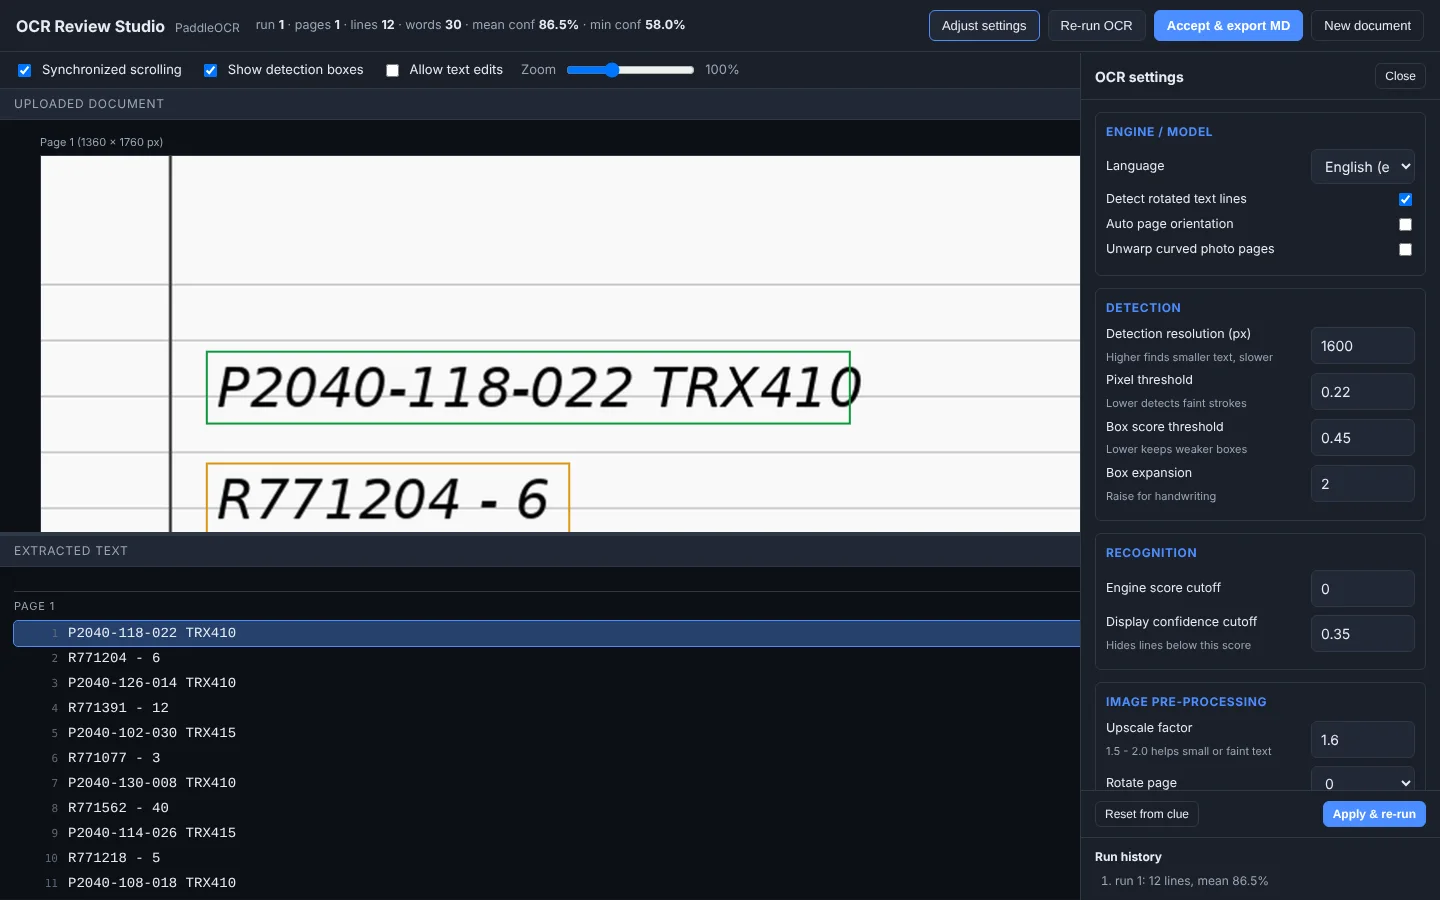Edit Box expansion value field
Viewport: 1440px width, 900px height.
(x=1363, y=484)
